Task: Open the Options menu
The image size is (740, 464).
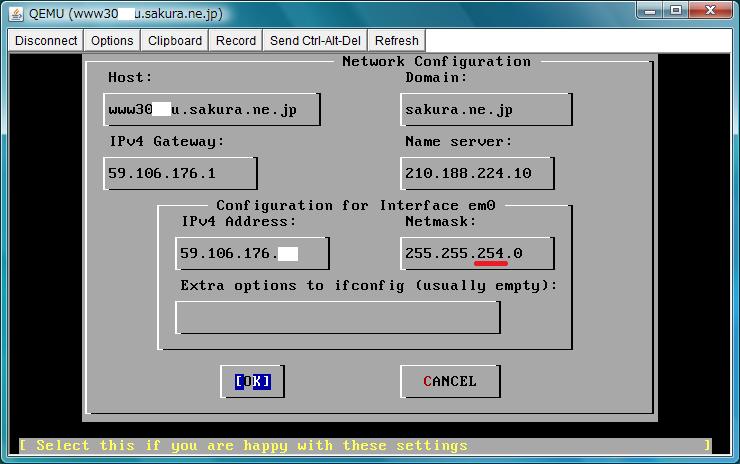Action: tap(112, 41)
